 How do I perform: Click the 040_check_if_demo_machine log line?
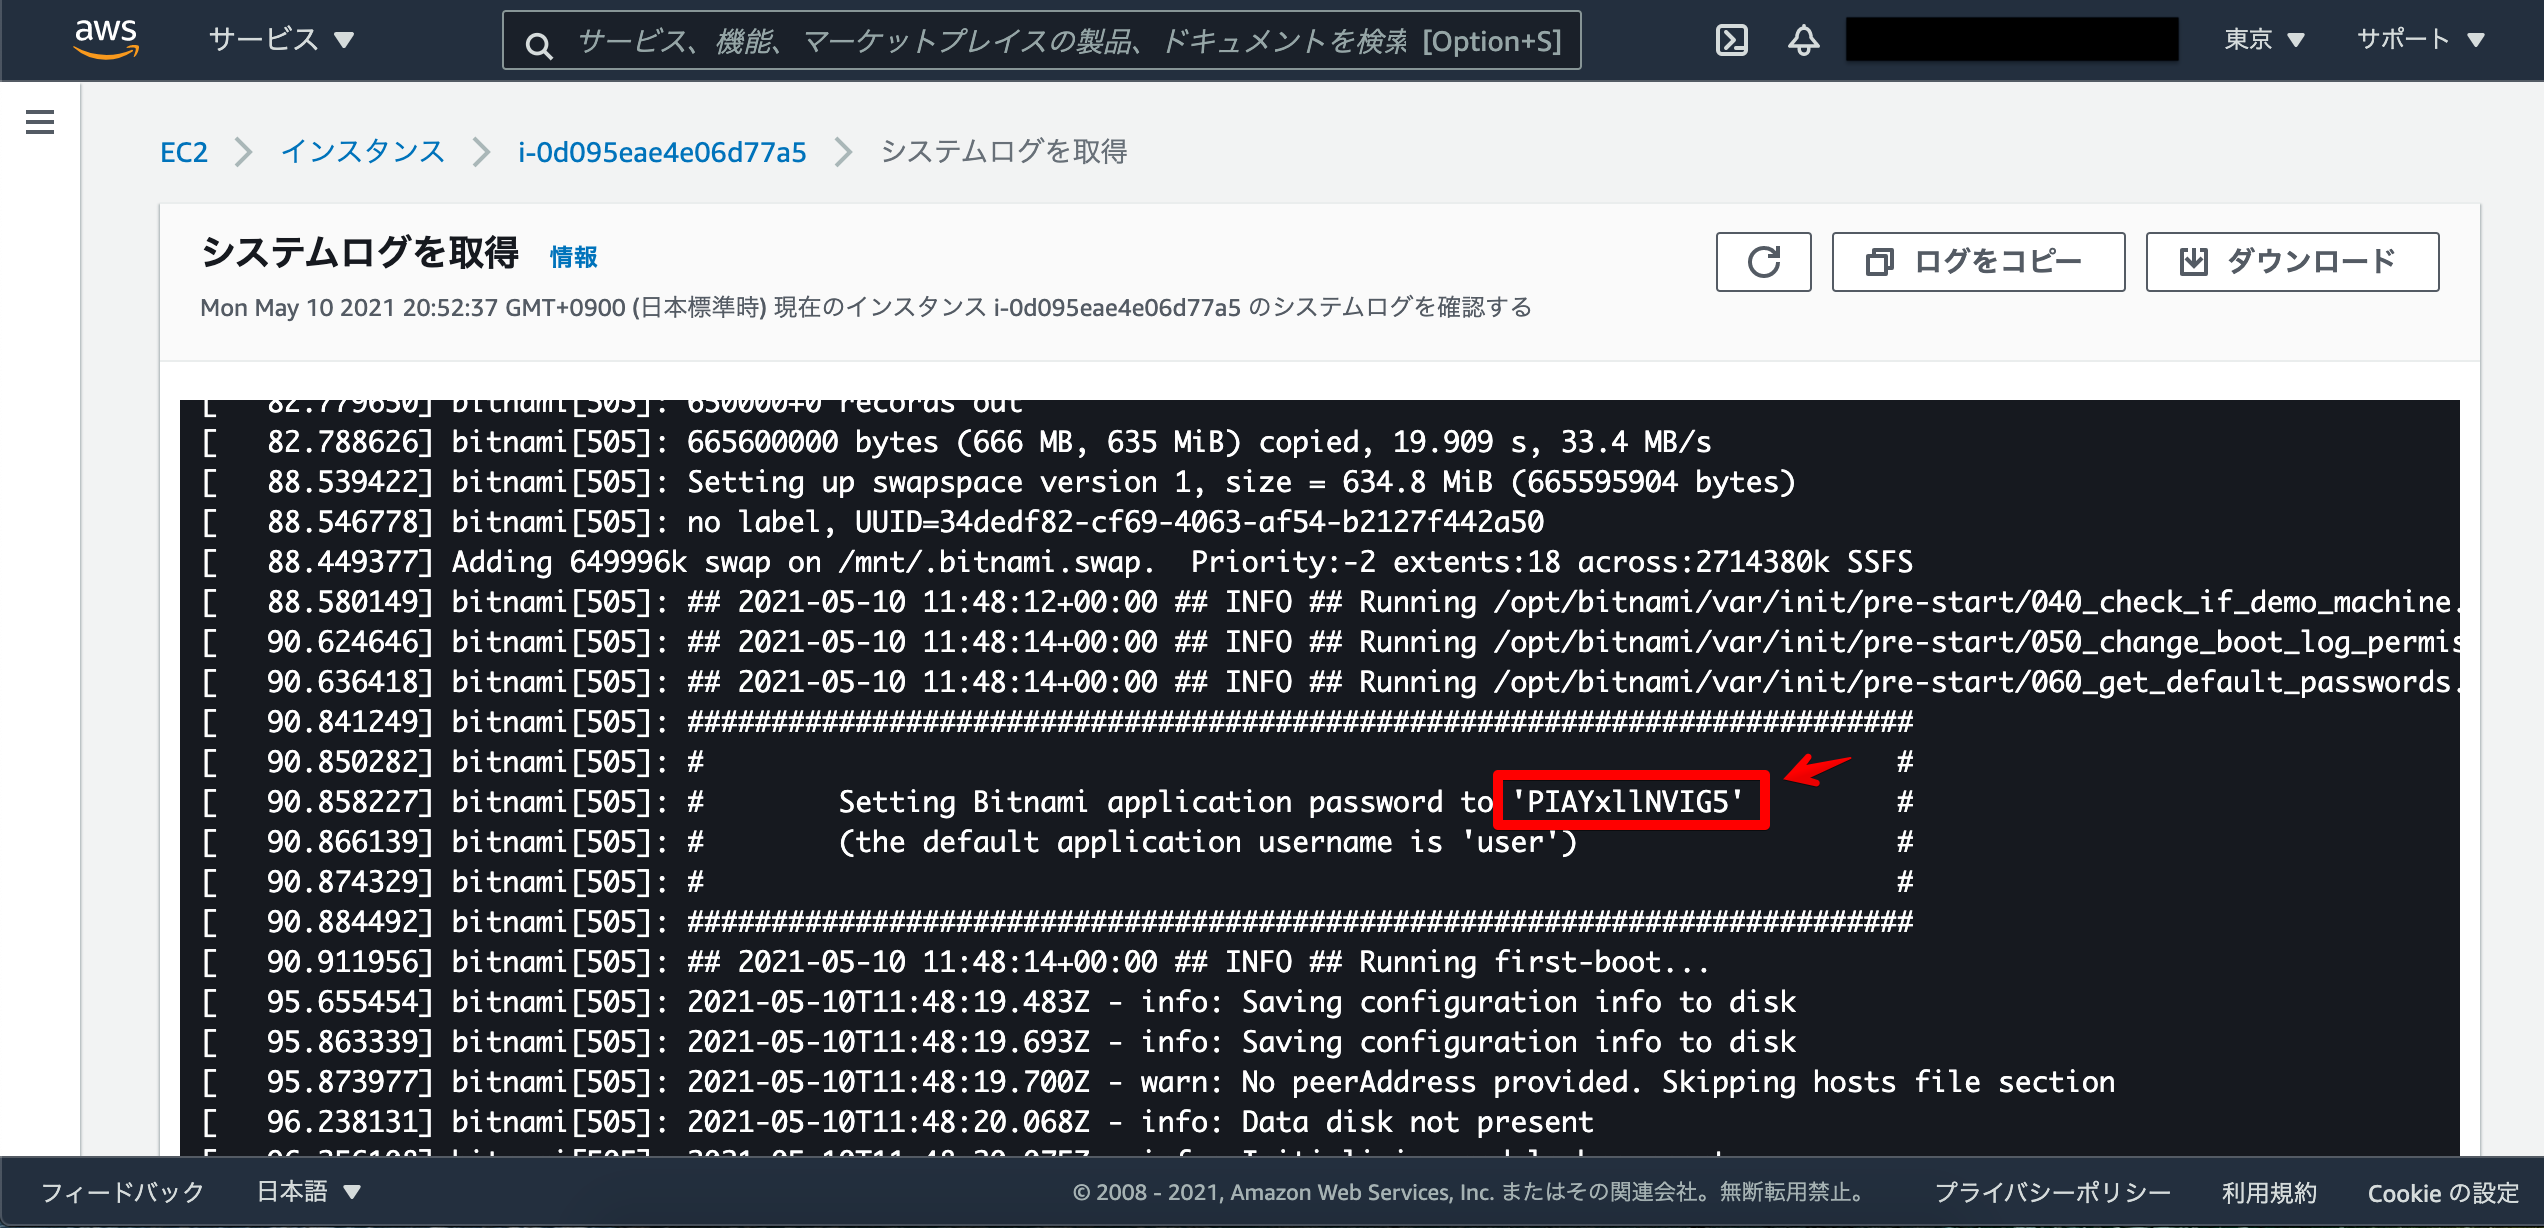click(x=1330, y=602)
